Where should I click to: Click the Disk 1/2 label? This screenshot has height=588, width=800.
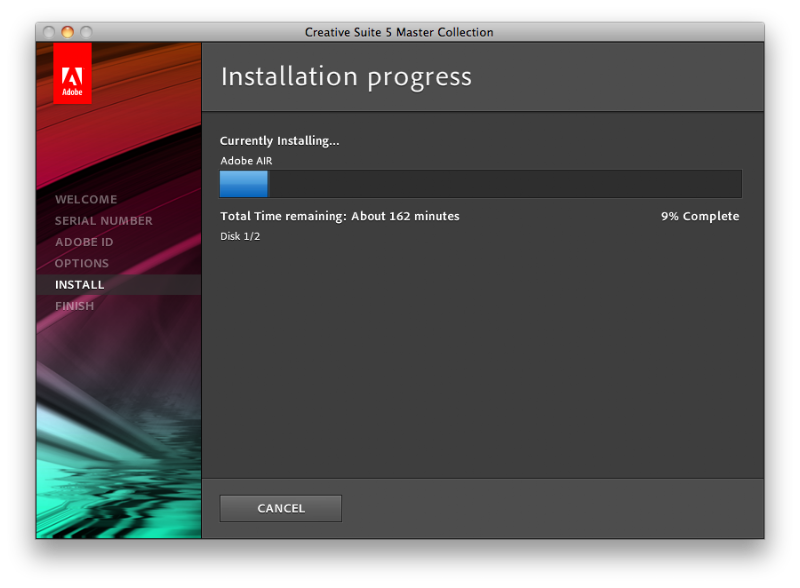240,236
